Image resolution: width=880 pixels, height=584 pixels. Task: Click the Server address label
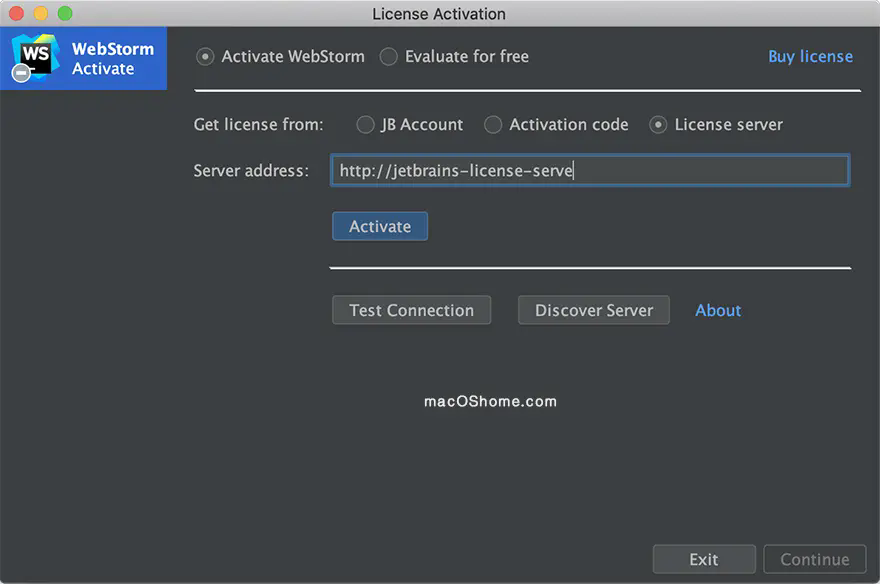[x=251, y=171]
